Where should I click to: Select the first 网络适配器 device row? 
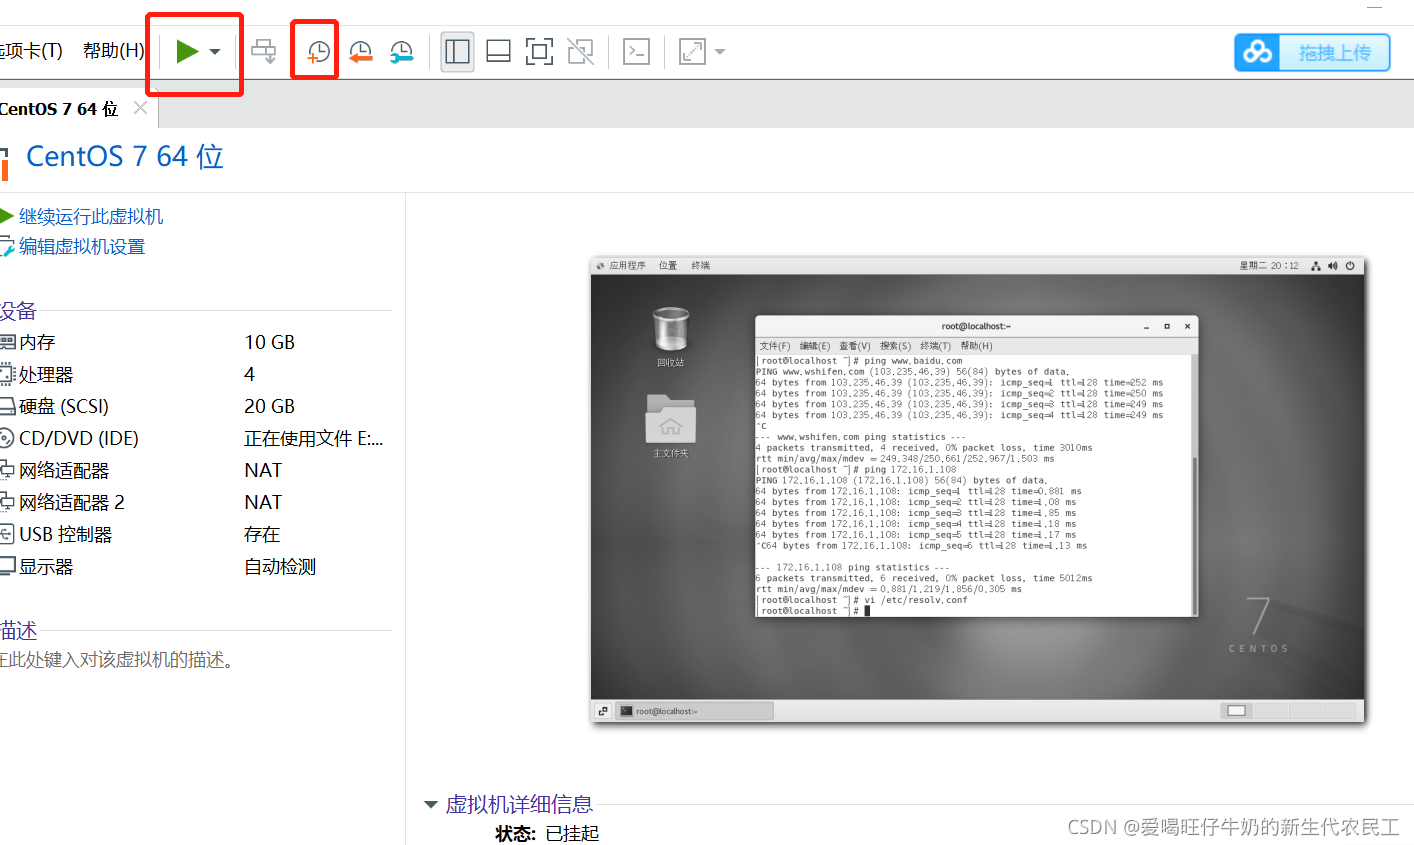pos(195,470)
